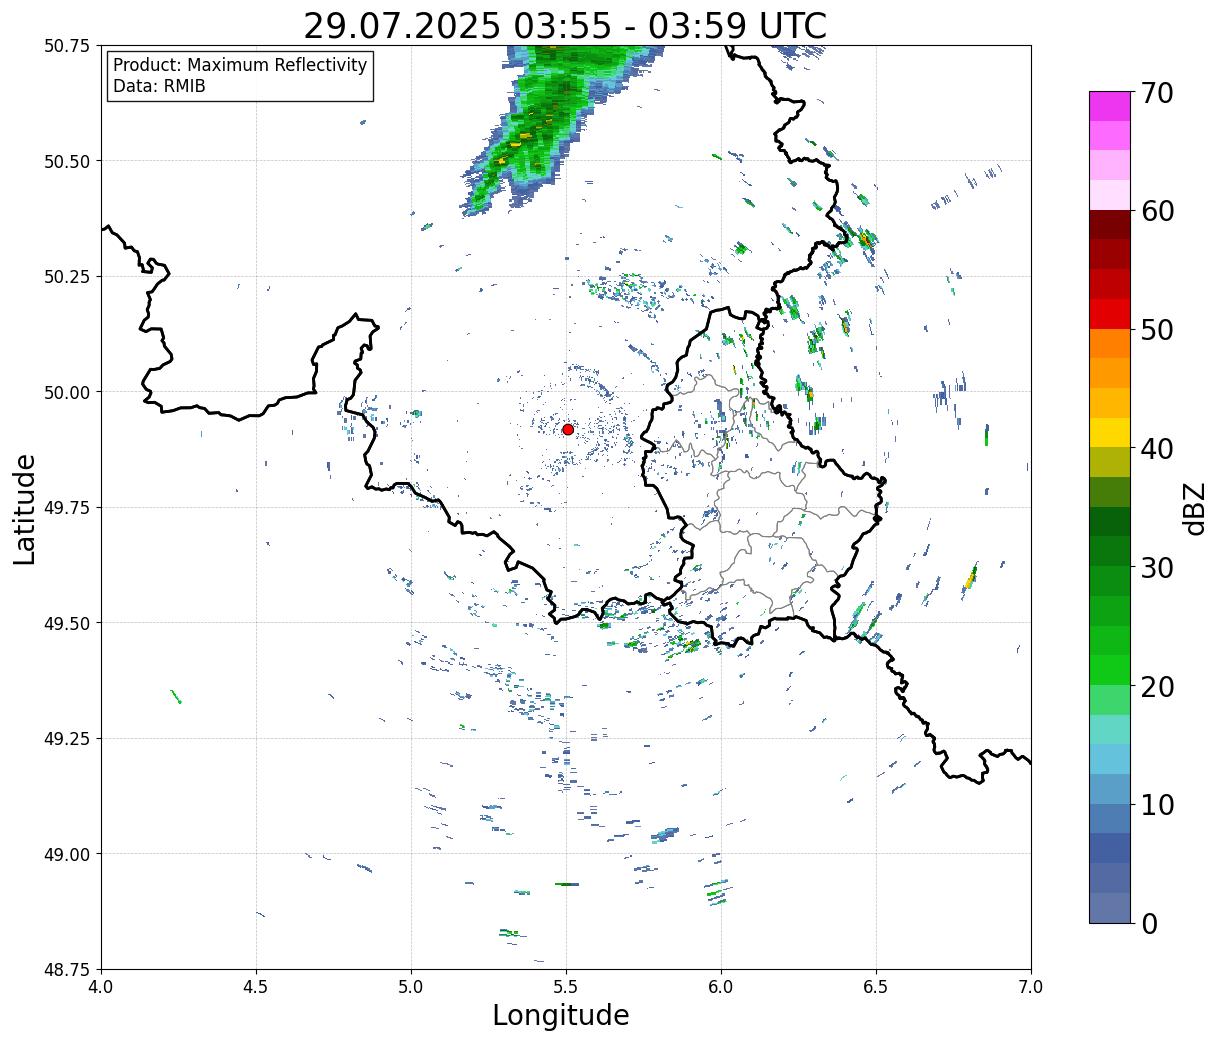Click the 50.00 latitude tick label
The width and height of the screenshot is (1219, 1040).
[x=67, y=392]
